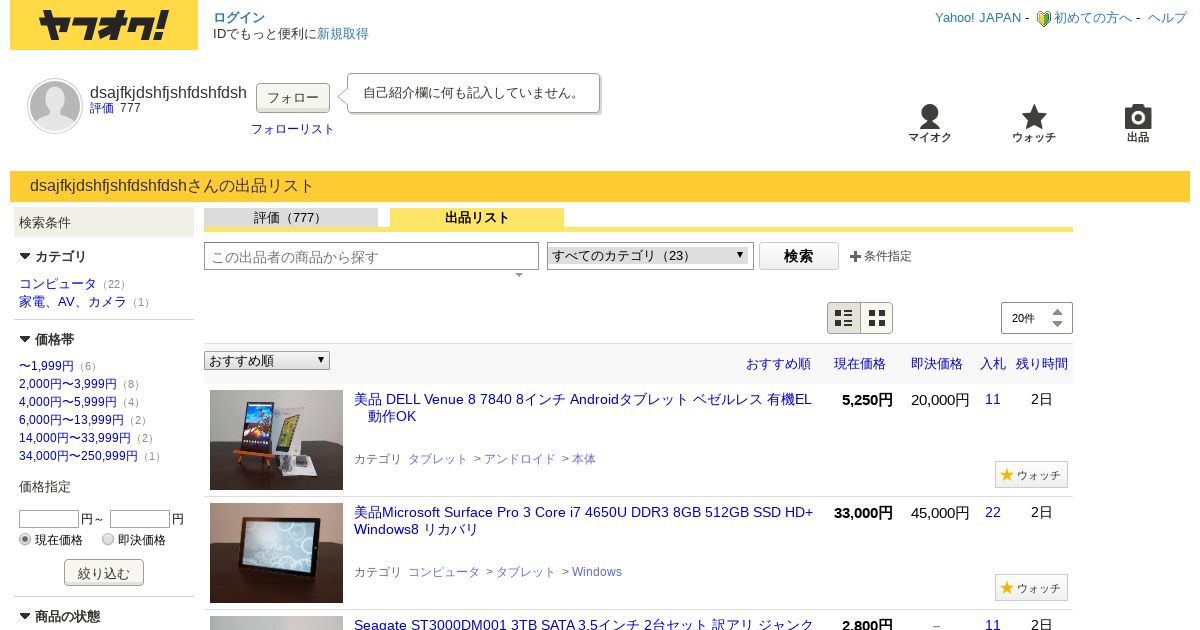The image size is (1200, 630).
Task: Select the 現在価格 radio button
Action: click(x=25, y=539)
